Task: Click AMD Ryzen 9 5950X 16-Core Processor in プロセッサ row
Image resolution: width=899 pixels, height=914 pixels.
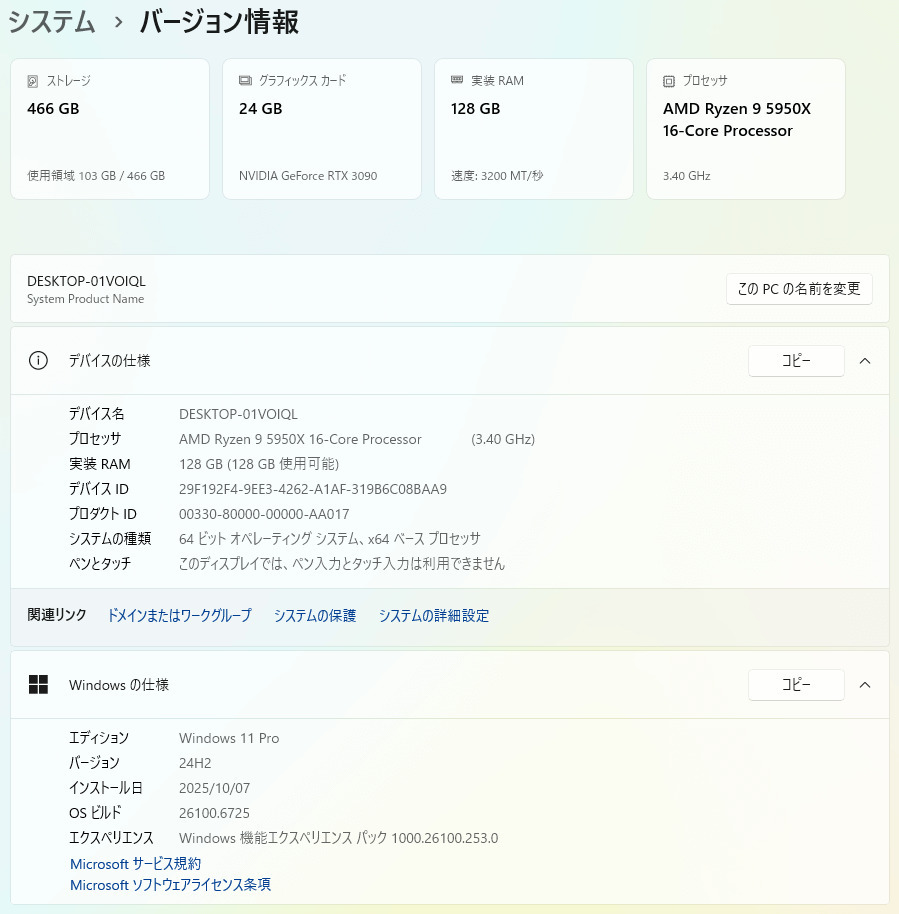Action: click(x=300, y=439)
